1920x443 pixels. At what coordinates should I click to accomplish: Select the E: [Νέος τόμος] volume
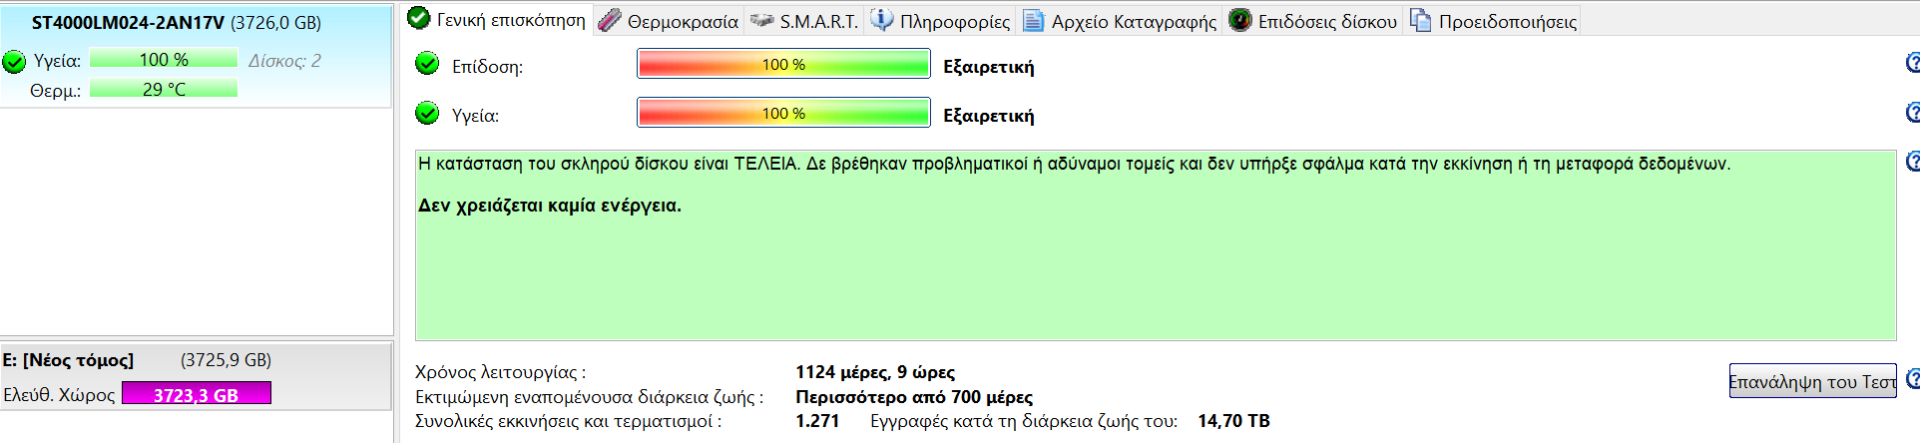pos(196,377)
